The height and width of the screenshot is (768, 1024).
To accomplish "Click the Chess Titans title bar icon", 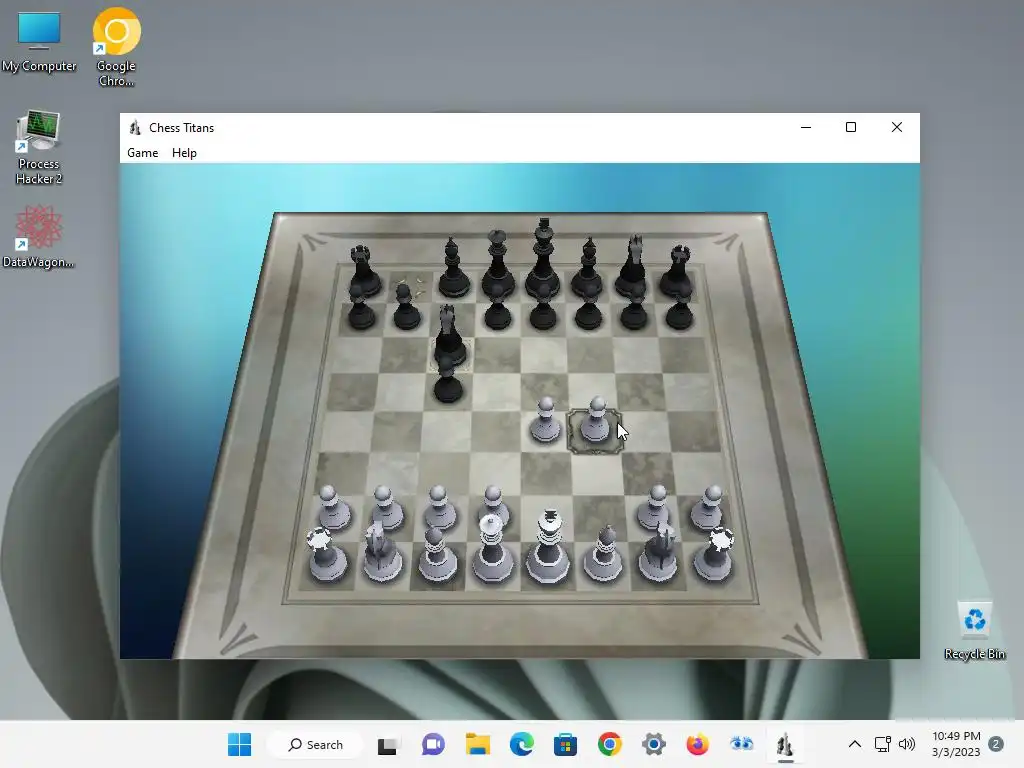I will click(x=135, y=127).
